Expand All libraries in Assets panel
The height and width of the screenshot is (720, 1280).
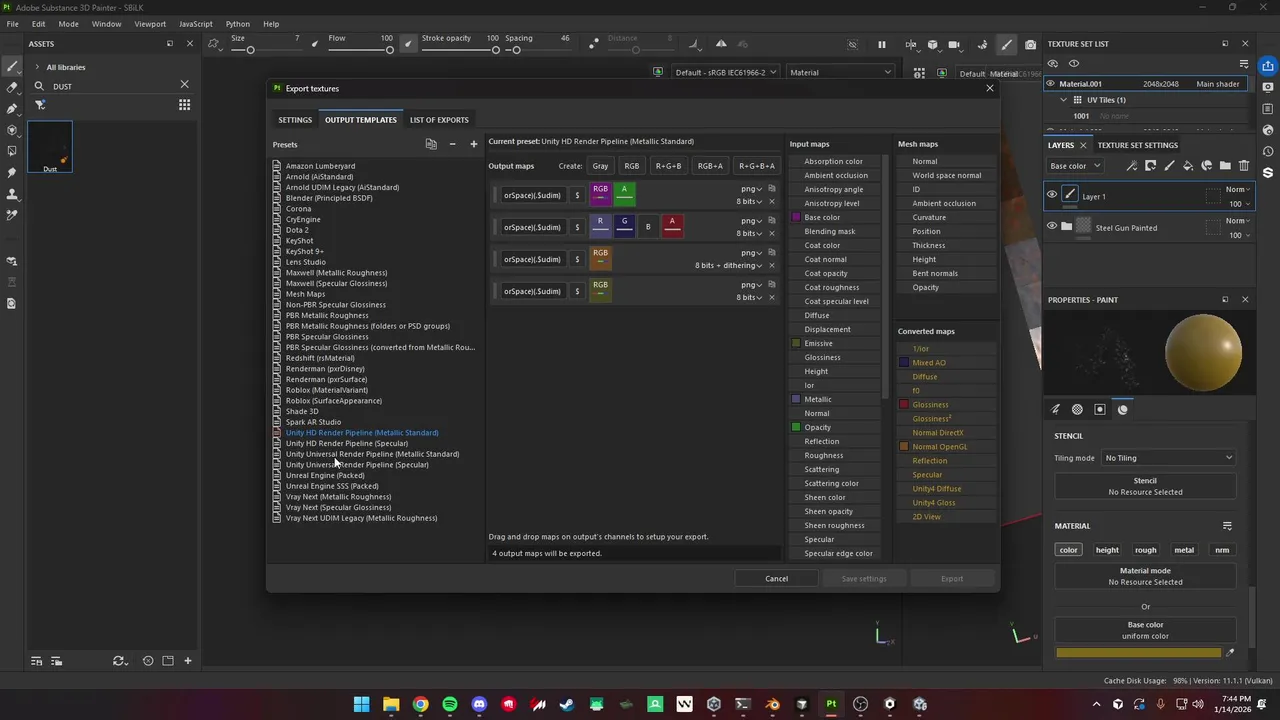pos(38,67)
